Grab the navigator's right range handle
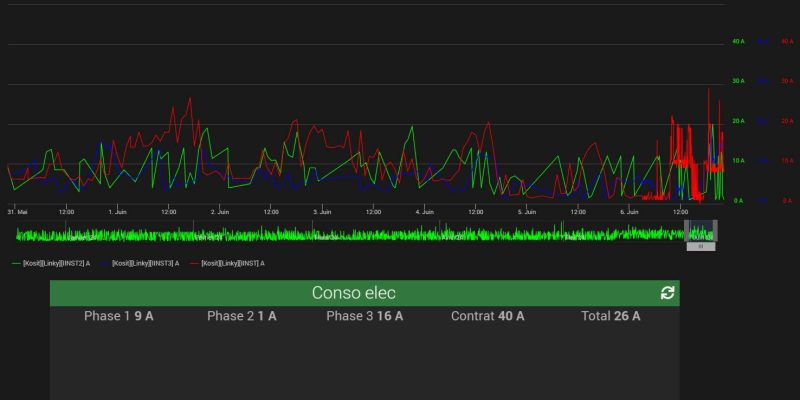Viewport: 800px width, 400px height. [x=715, y=231]
